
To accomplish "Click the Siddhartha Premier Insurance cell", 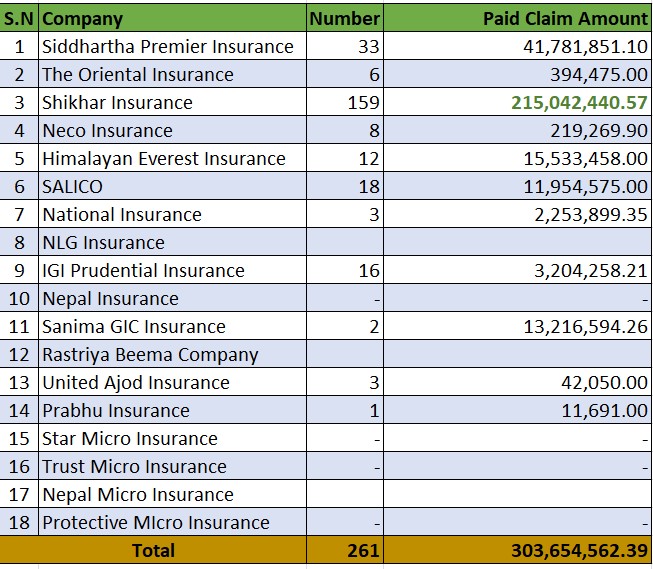I will pyautogui.click(x=168, y=47).
